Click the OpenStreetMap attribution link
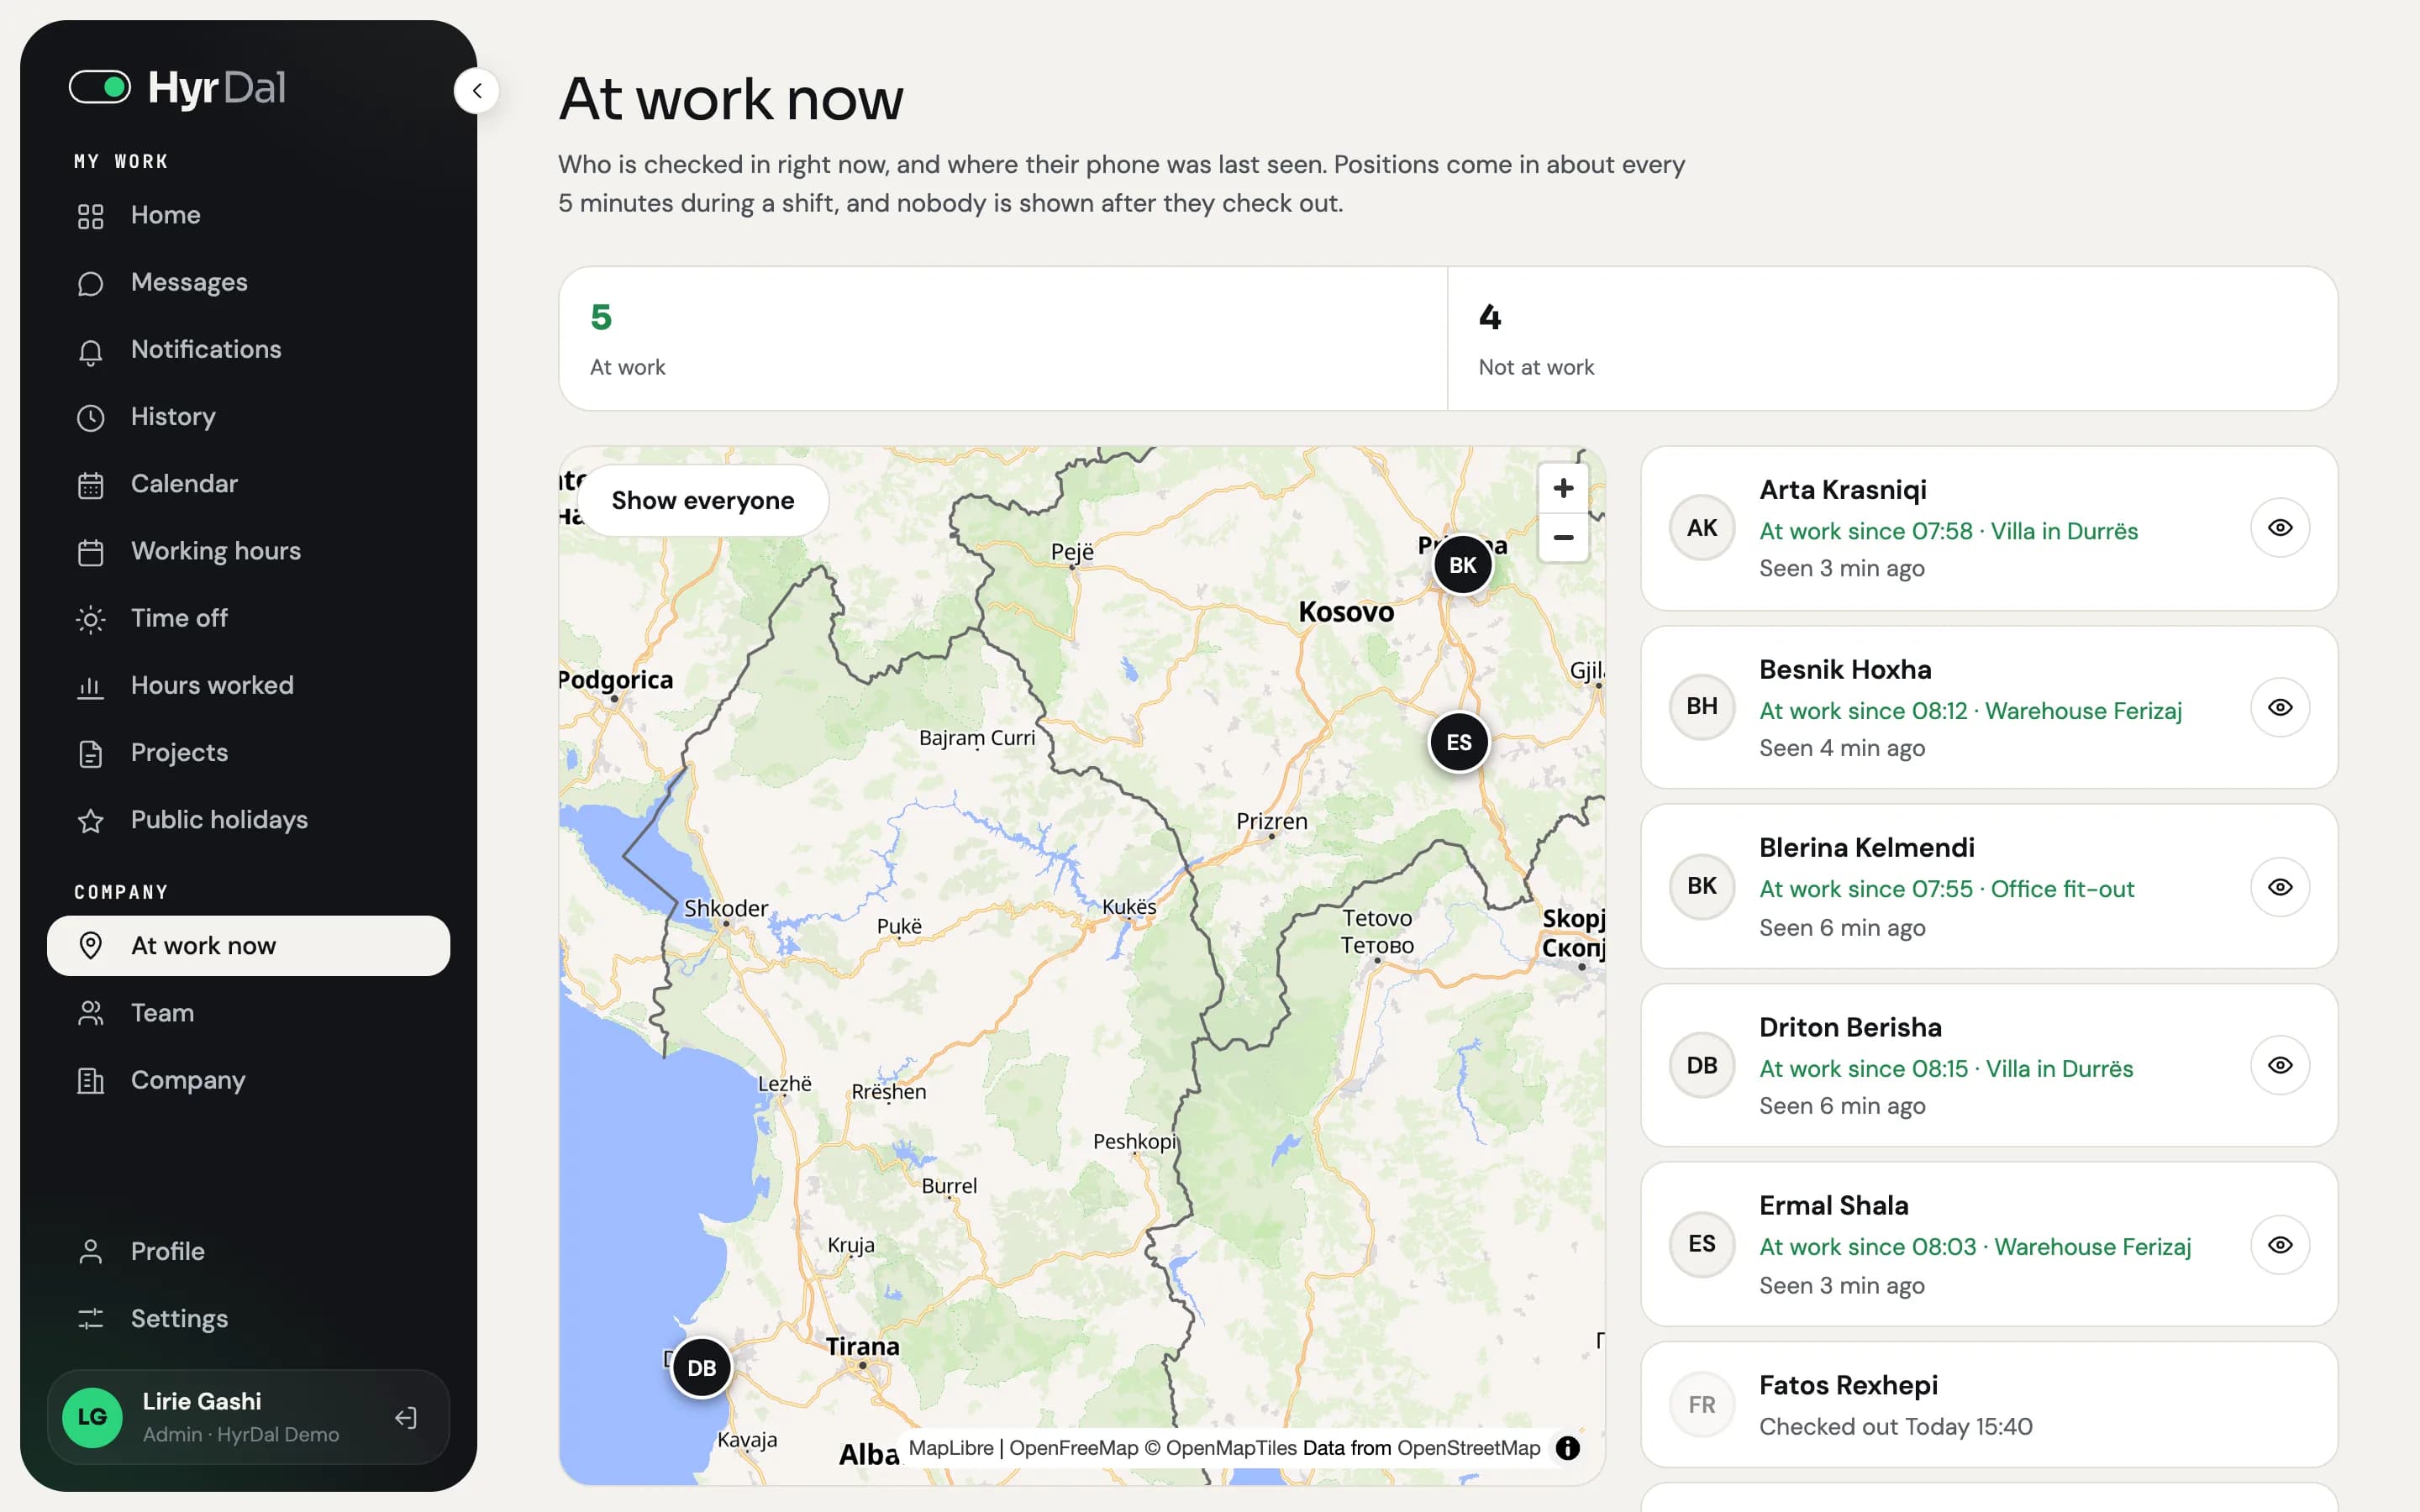Image resolution: width=2420 pixels, height=1512 pixels. tap(1468, 1448)
